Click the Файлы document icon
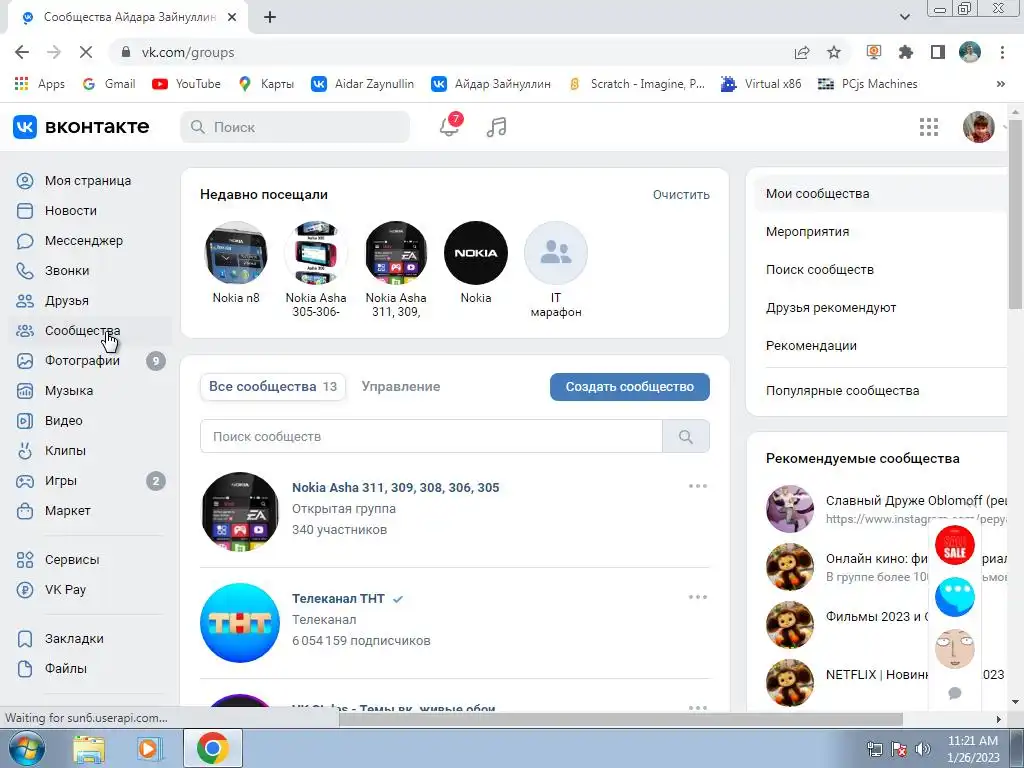This screenshot has width=1024, height=768. 25,669
